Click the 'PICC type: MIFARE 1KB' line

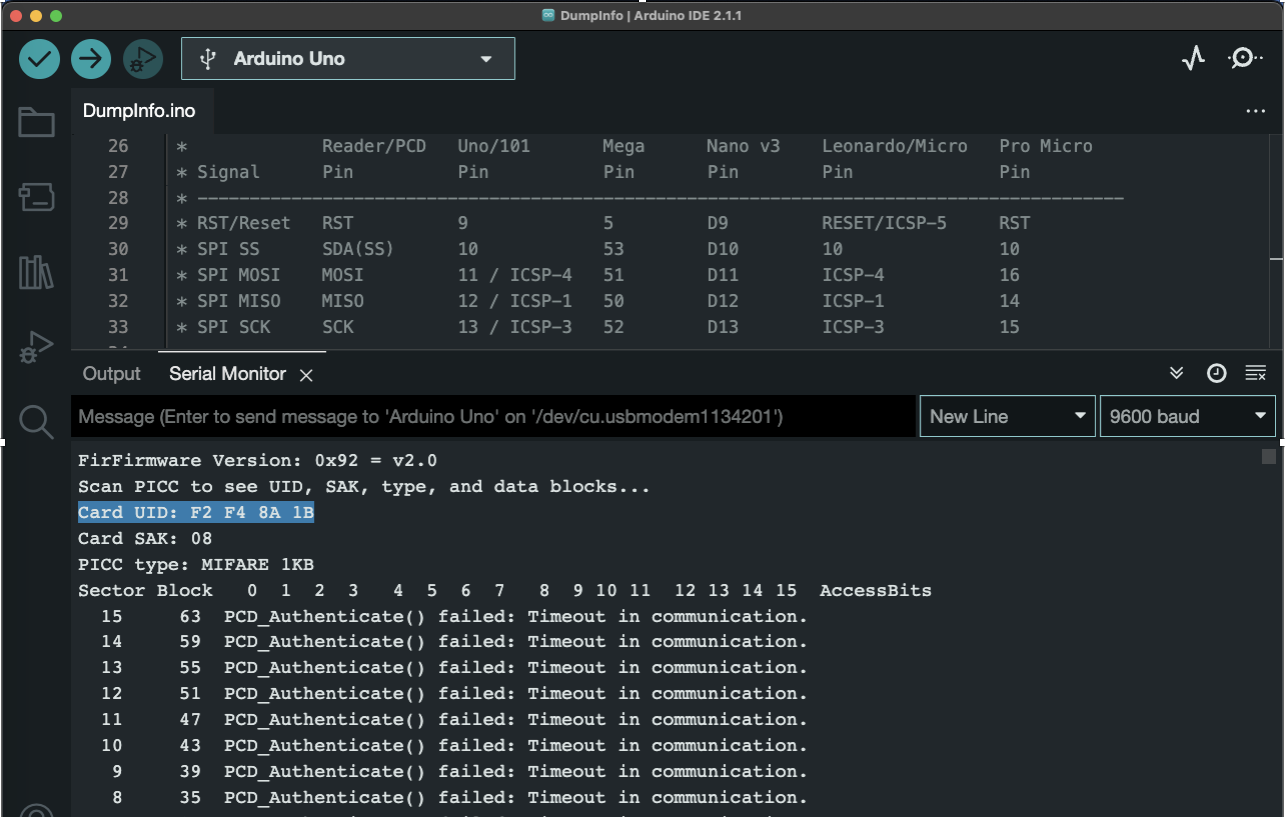pyautogui.click(x=197, y=565)
